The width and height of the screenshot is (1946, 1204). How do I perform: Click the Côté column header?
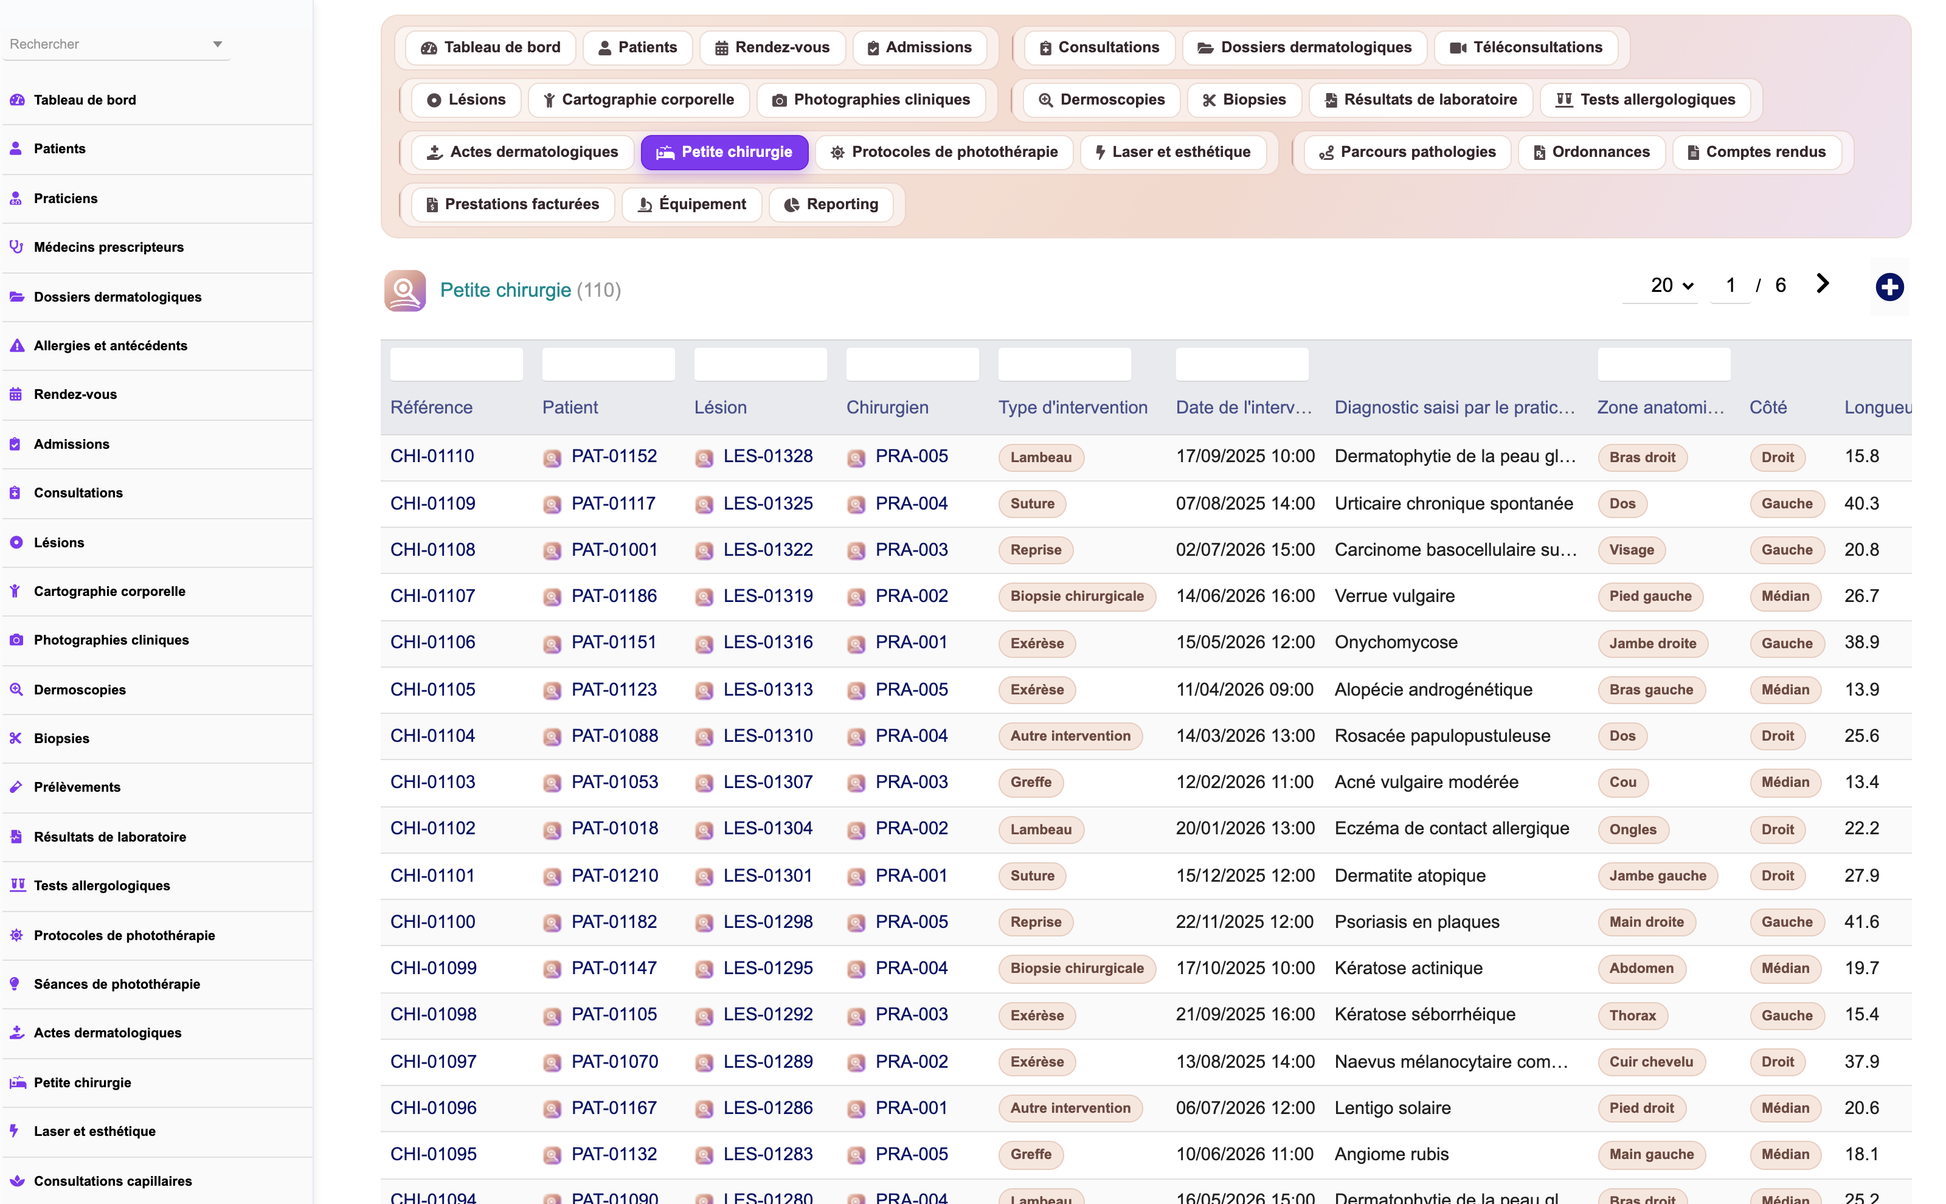tap(1768, 408)
